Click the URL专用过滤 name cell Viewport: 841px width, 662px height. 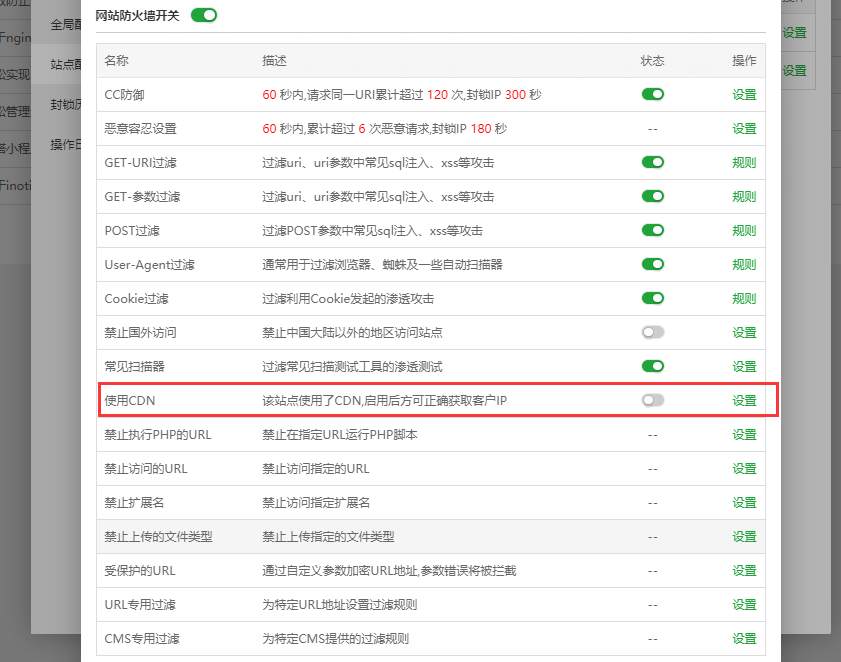[x=140, y=605]
